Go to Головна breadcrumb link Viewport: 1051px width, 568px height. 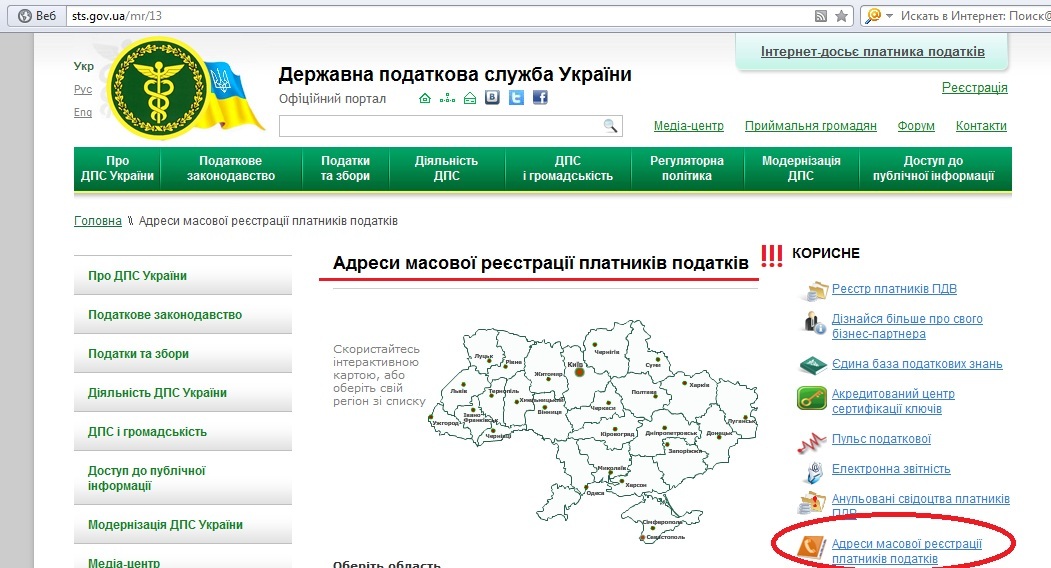98,221
